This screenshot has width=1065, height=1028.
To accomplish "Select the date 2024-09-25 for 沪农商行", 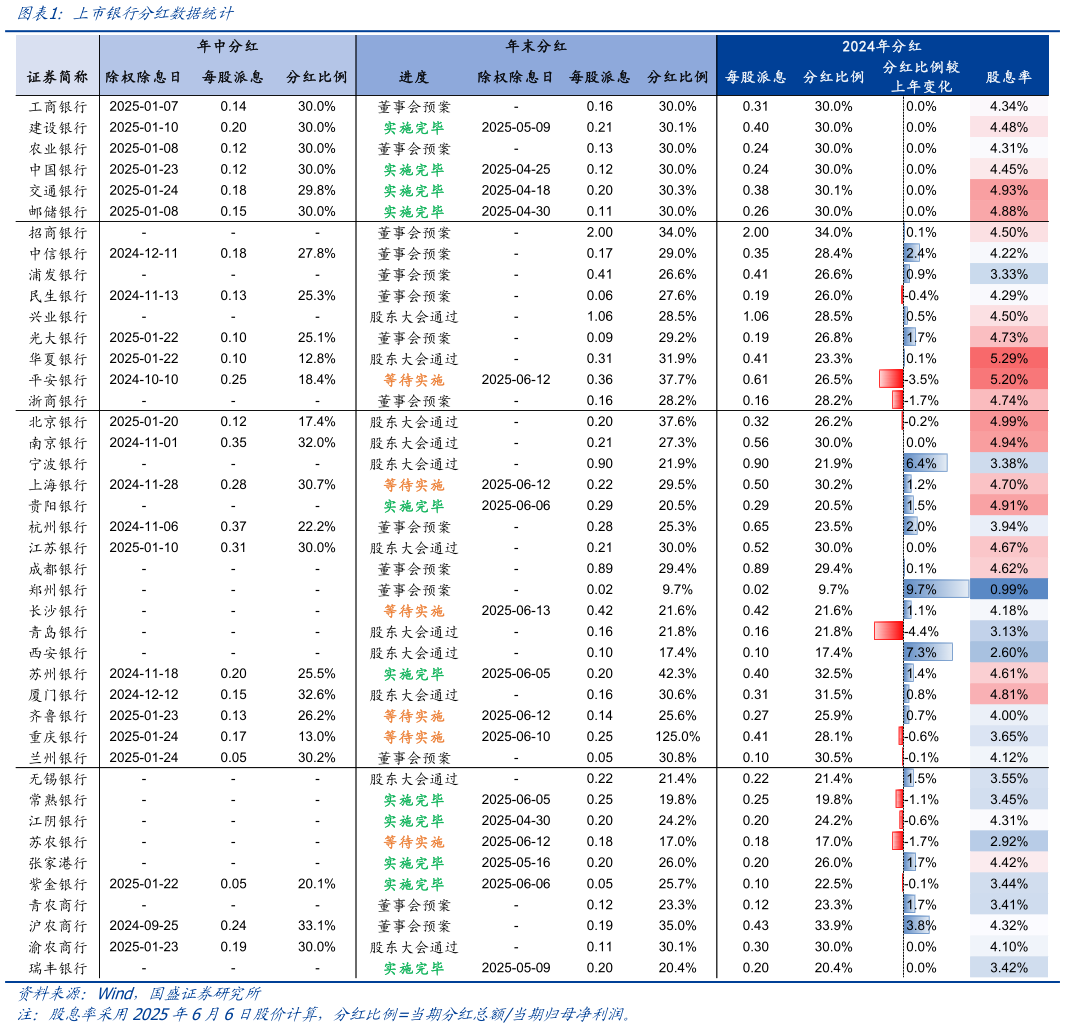I will coord(143,925).
